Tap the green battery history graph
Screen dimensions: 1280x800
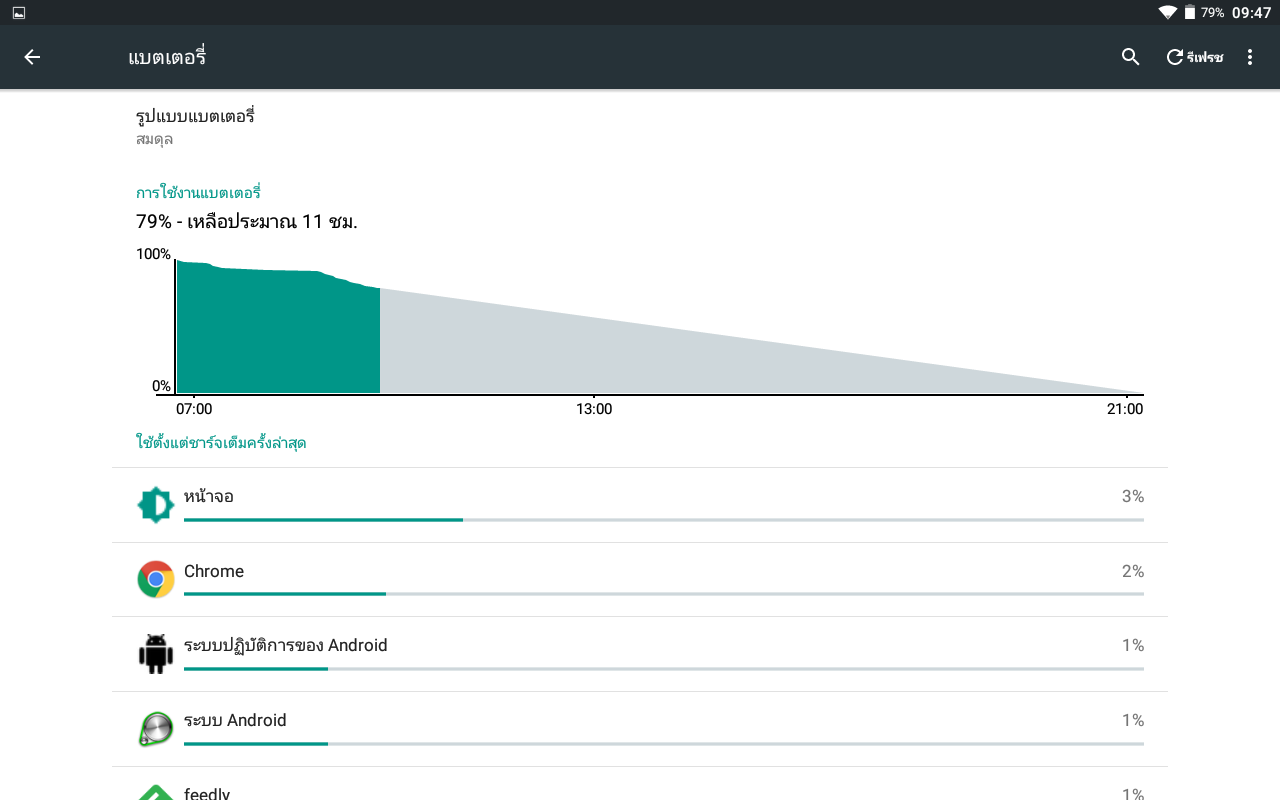tap(278, 330)
